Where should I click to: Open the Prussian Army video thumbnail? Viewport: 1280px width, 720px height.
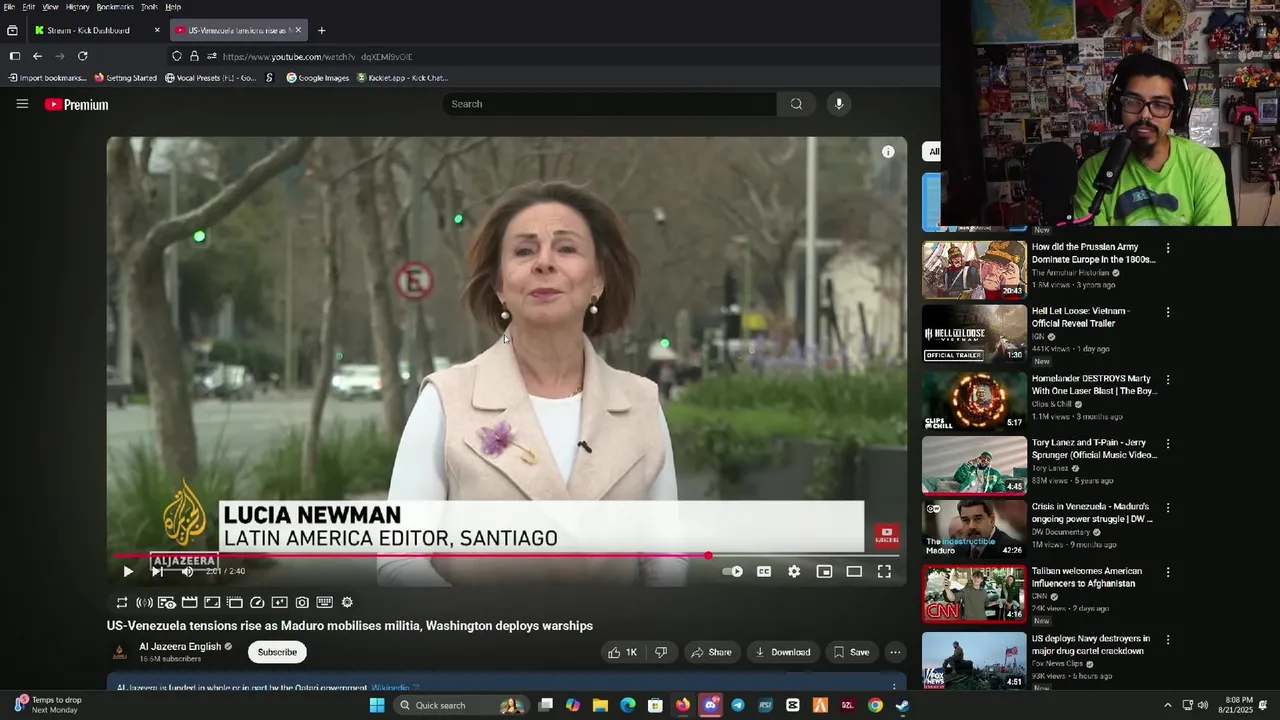coord(974,270)
